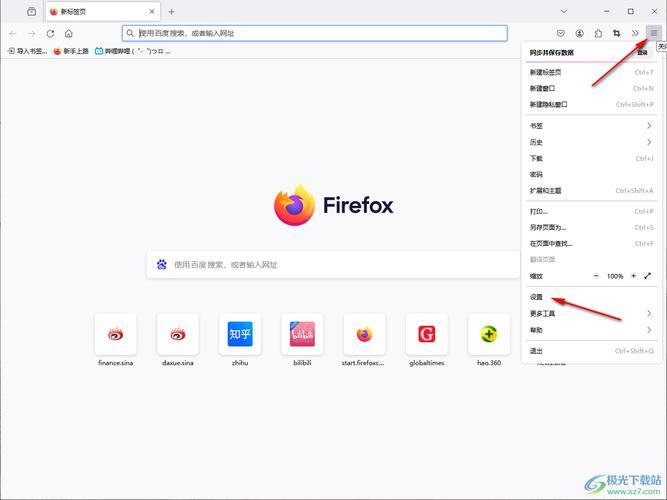Screen dimensions: 667x500
Task: Go forward with the forward arrow
Action: click(31, 33)
